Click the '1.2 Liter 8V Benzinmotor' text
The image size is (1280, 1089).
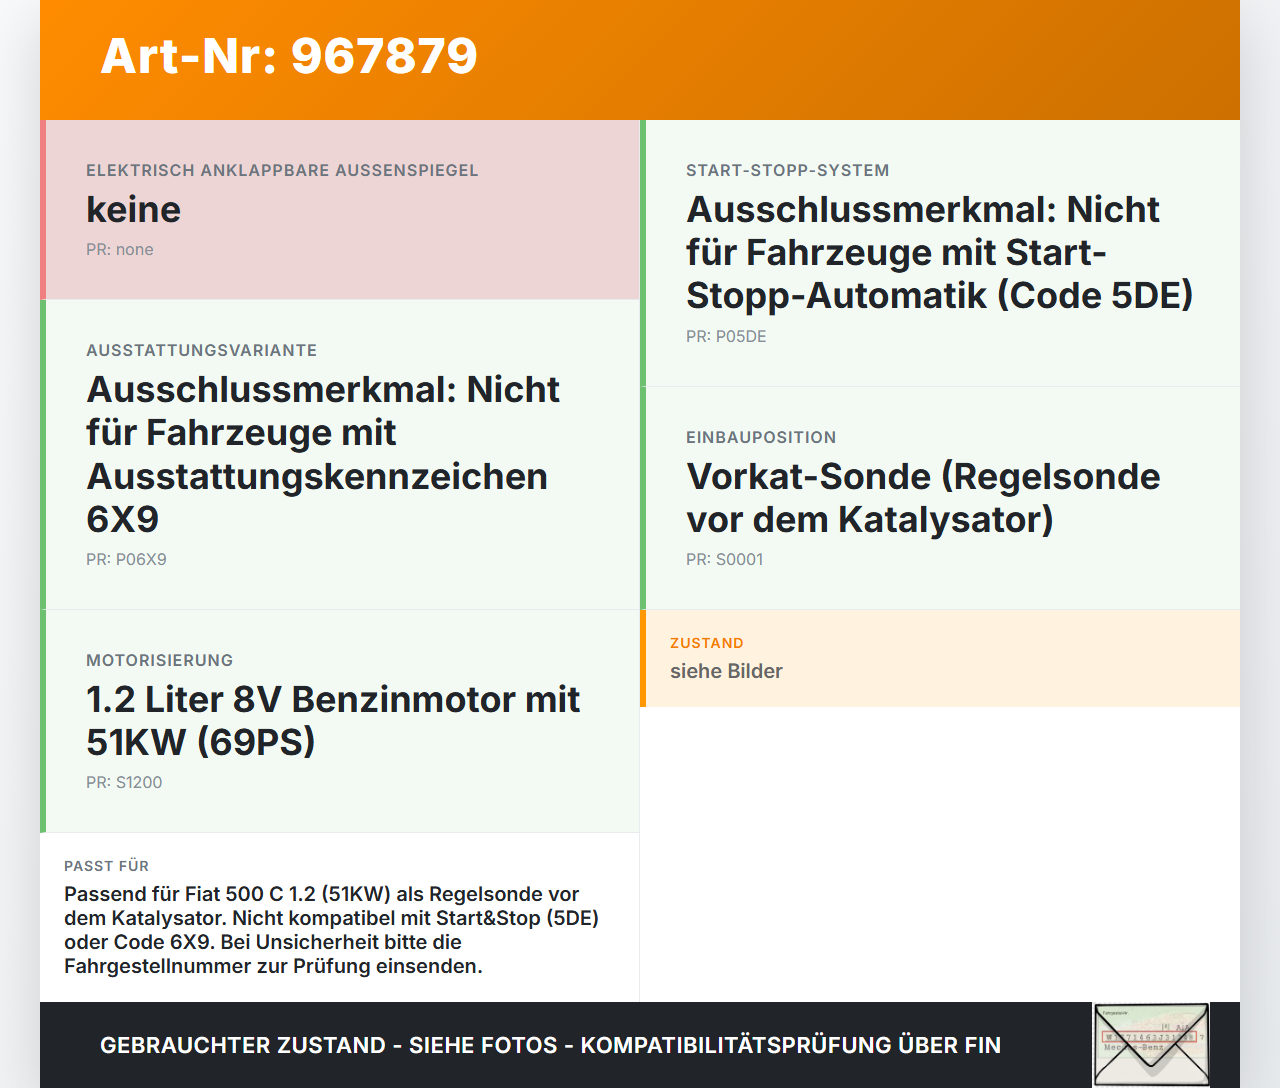[x=333, y=721]
